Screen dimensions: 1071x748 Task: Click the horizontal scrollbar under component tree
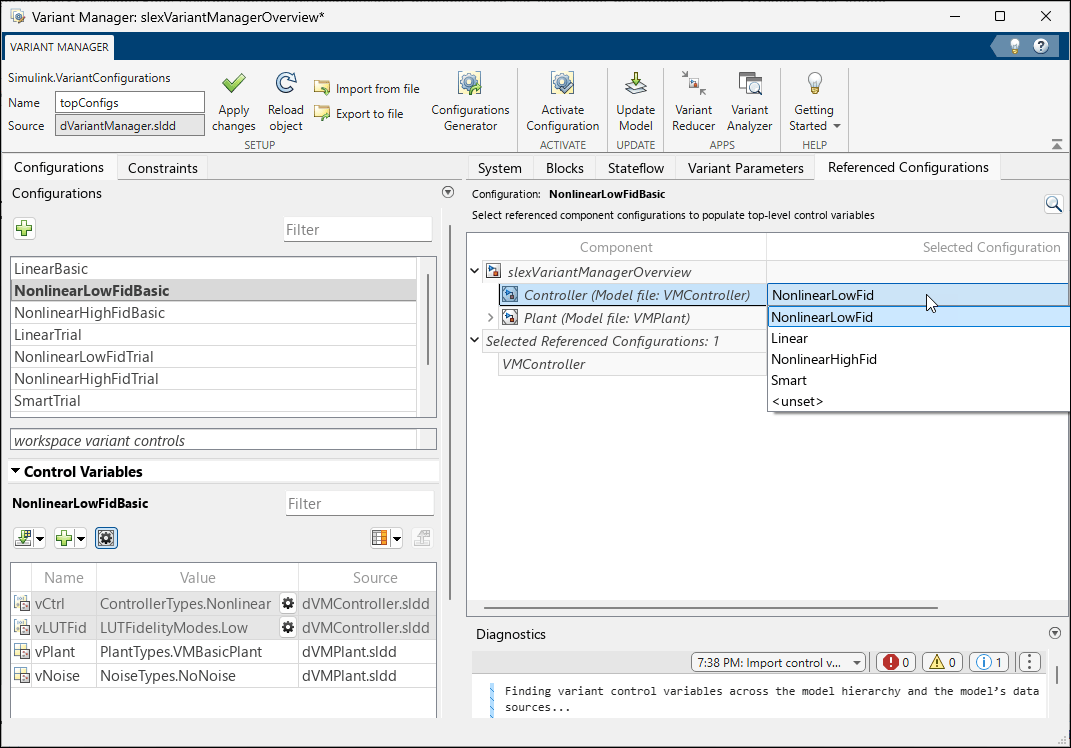click(x=710, y=607)
